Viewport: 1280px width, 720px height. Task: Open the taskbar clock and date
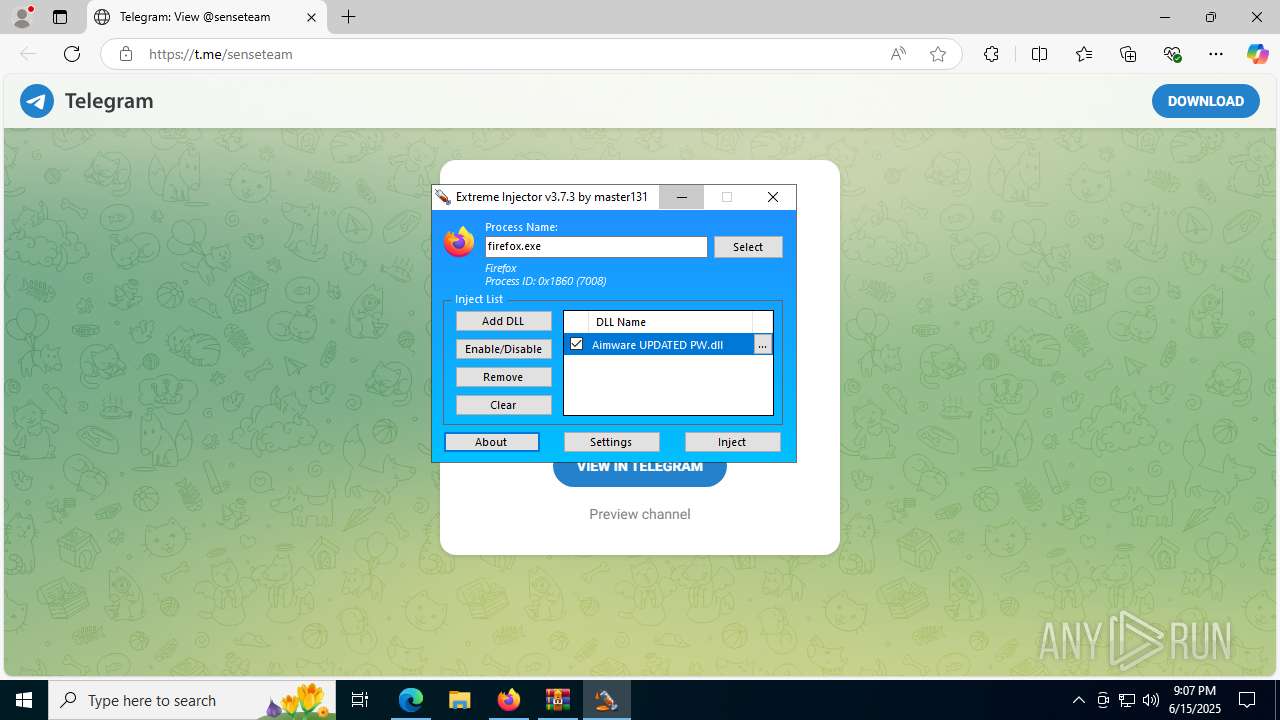pos(1194,700)
